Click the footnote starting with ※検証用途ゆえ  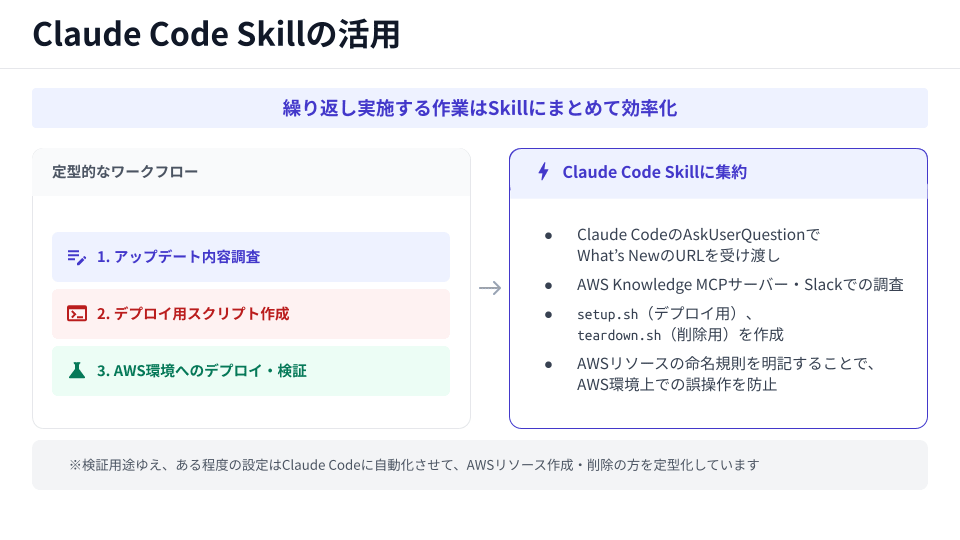tap(414, 465)
